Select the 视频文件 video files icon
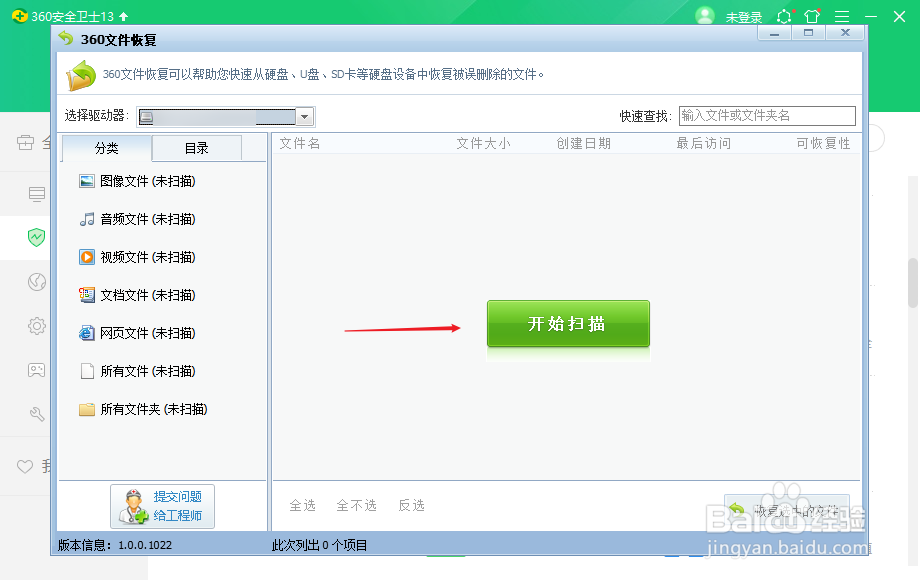Viewport: 920px width, 580px height. tap(86, 257)
